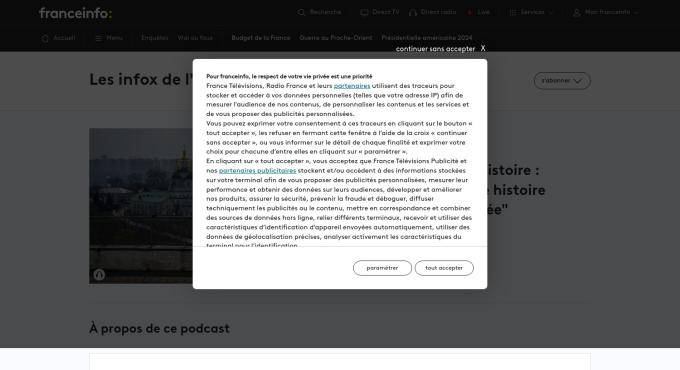Screen dimensions: 680x370
Task: Select Guerre au Proche-Orient topic
Action: [336, 38]
